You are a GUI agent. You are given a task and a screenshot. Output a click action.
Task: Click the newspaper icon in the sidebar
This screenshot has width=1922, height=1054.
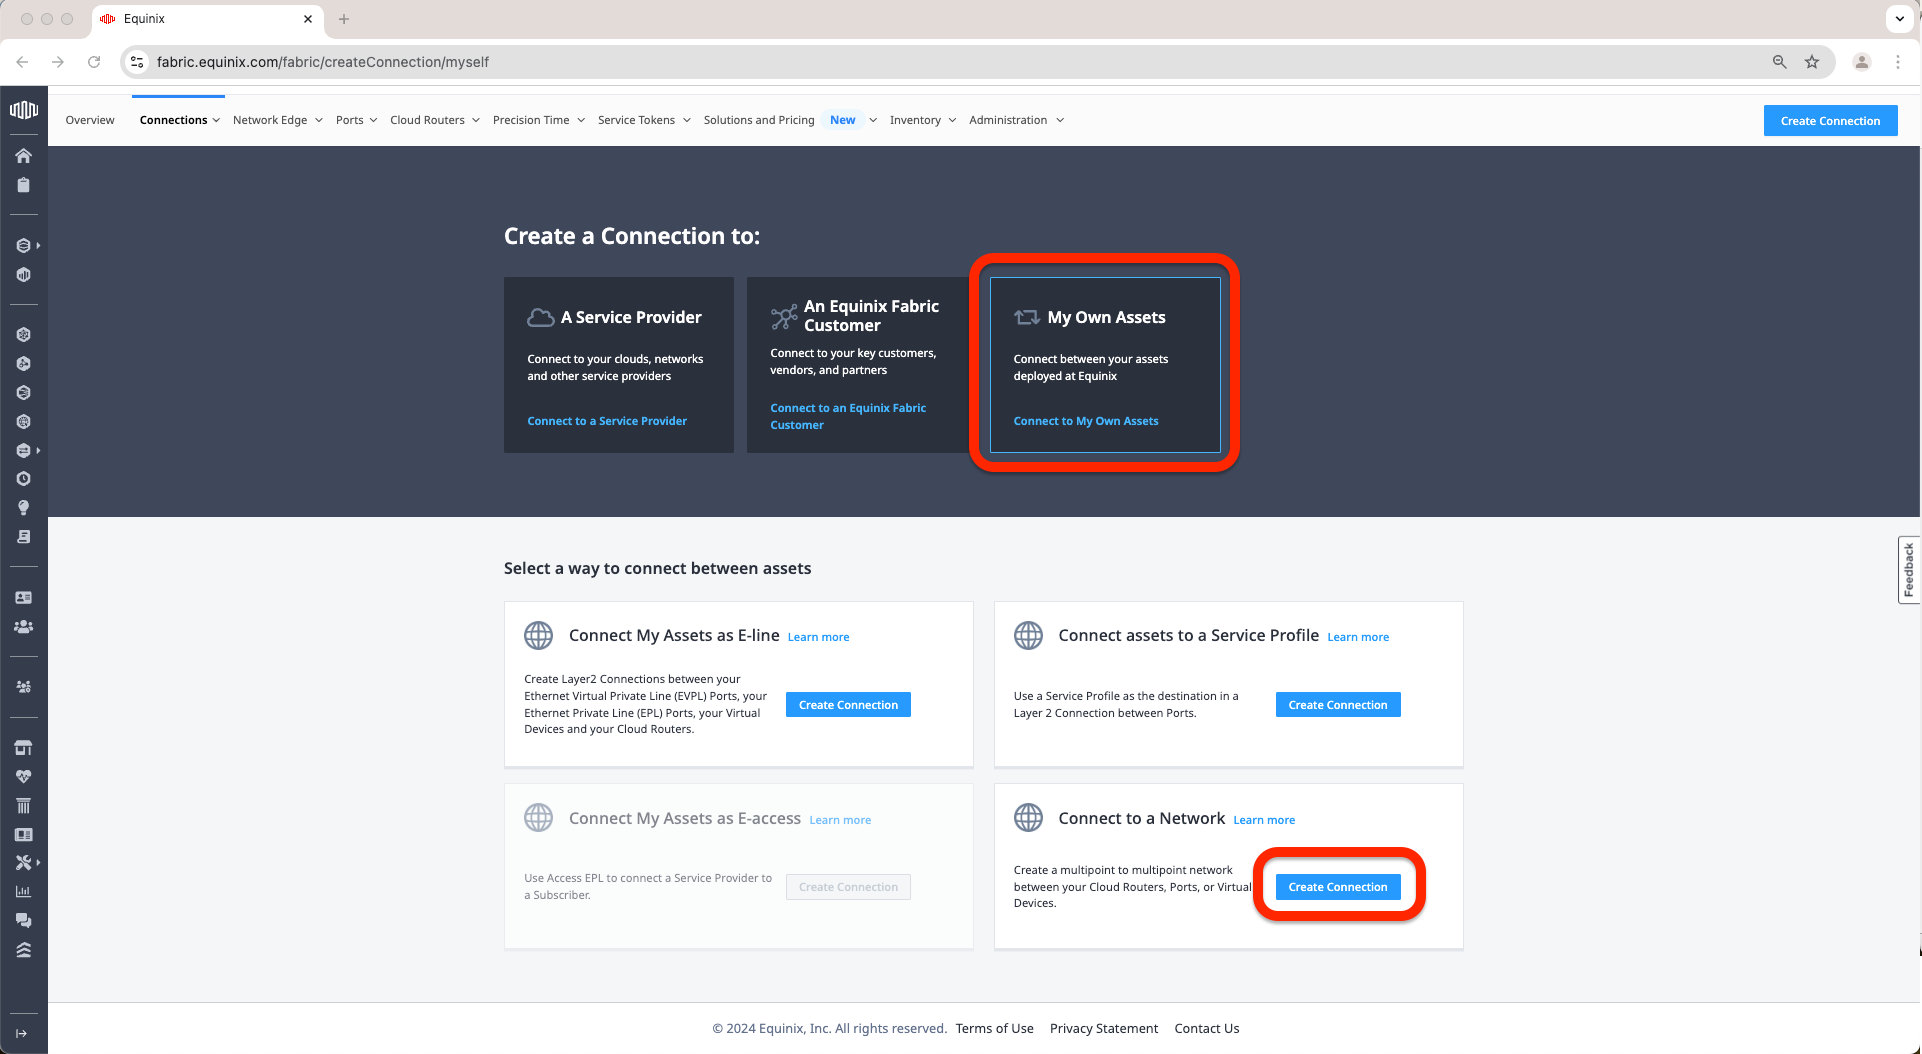[24, 835]
